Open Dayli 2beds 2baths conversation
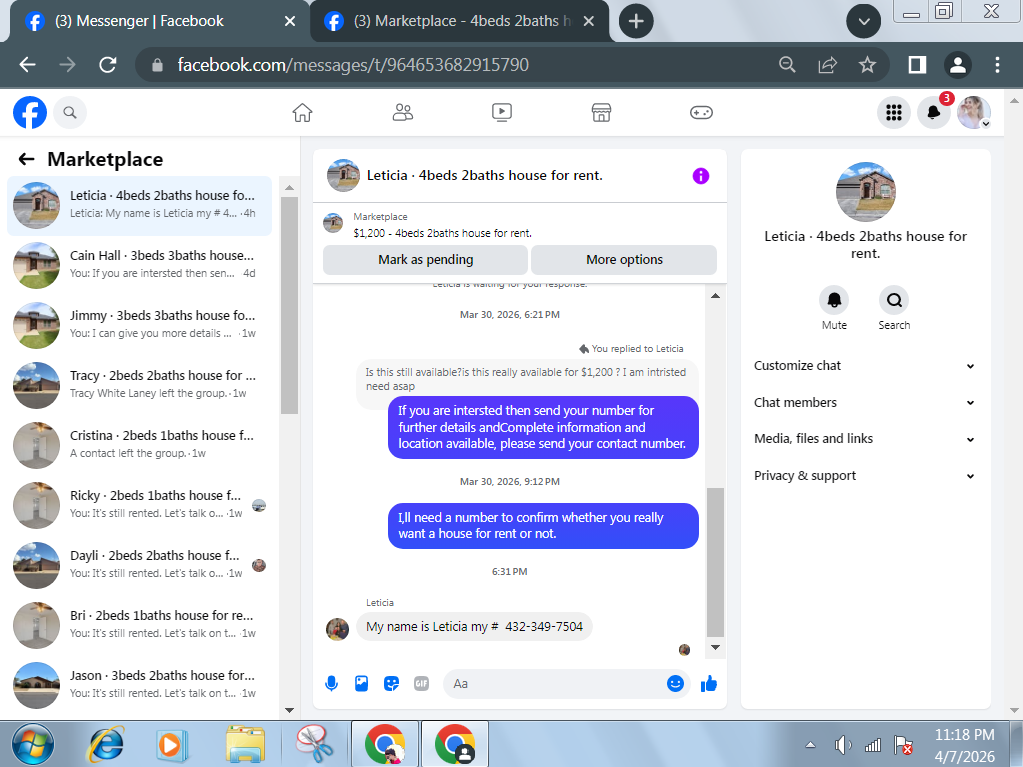Screen dimensions: 1023x767 140,565
